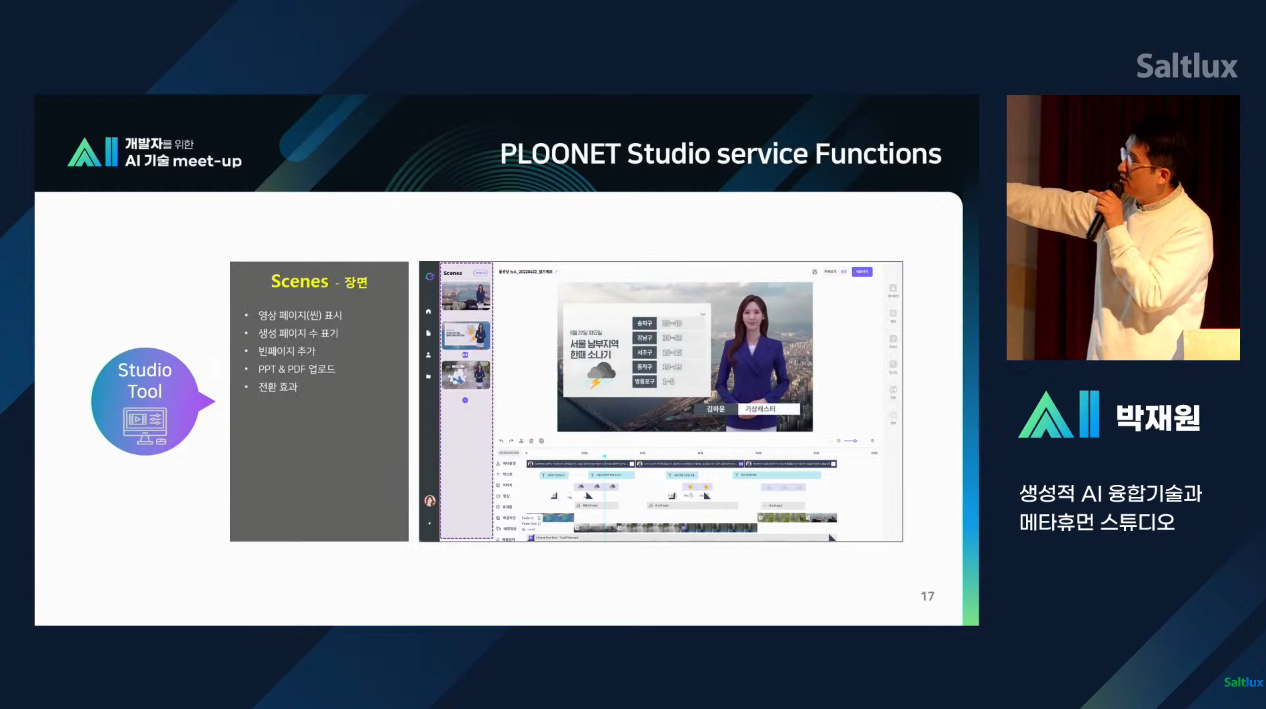This screenshot has width=1266, height=709.
Task: Click the cyan playhead timeline marker
Action: click(x=604, y=456)
